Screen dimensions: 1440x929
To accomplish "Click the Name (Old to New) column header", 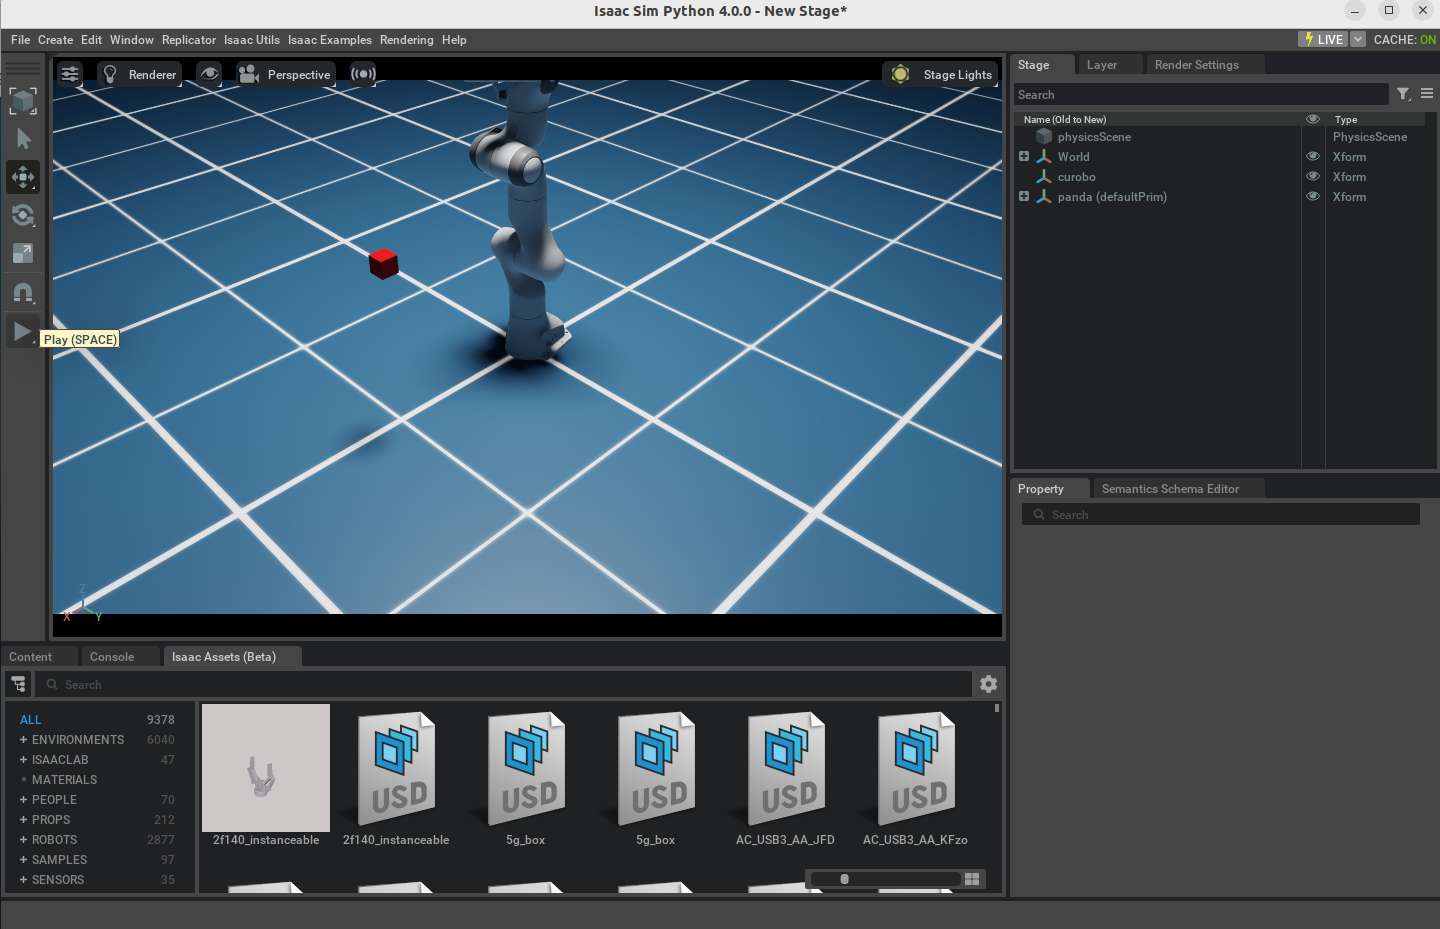I will pos(1064,120).
